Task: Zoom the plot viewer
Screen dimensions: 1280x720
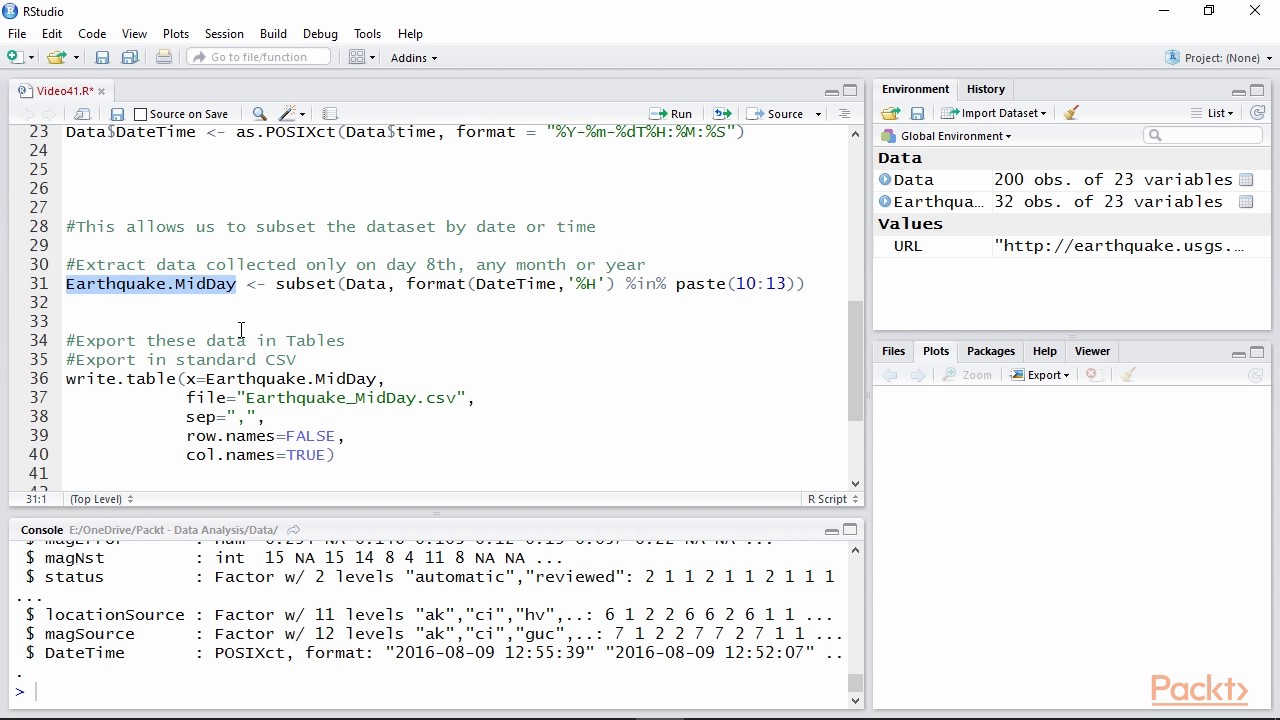Action: 967,375
